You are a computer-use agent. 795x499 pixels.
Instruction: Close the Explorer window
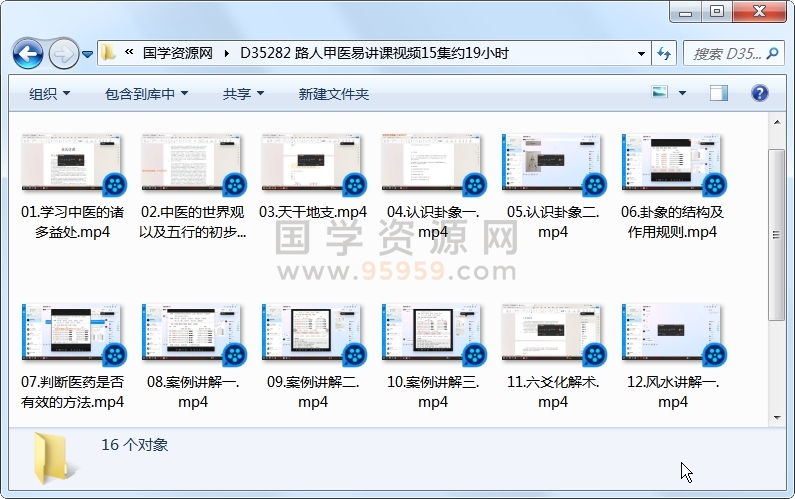[760, 12]
